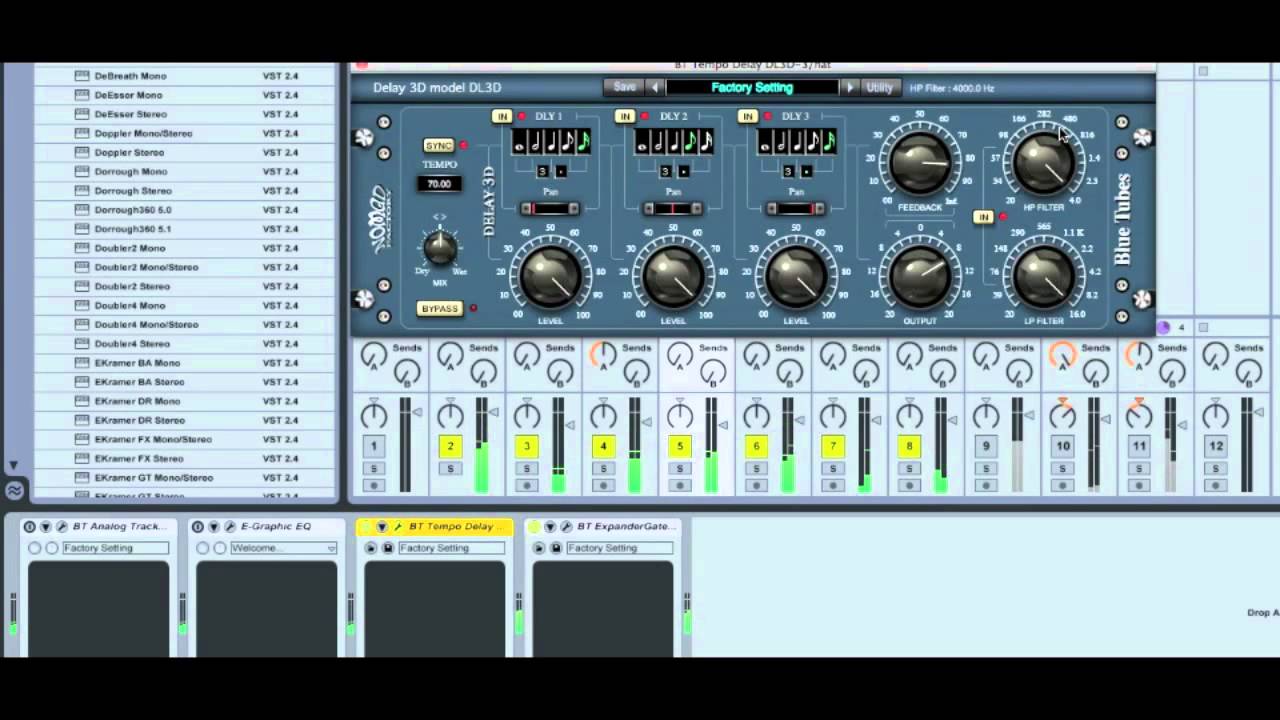Click BT Tempo Delay save preset icon

click(x=387, y=548)
